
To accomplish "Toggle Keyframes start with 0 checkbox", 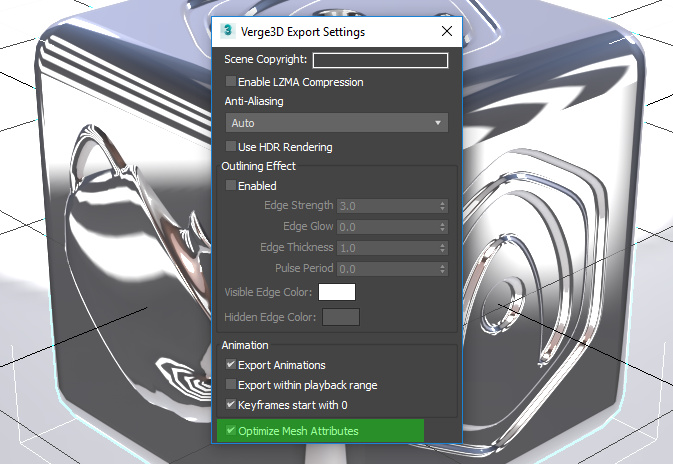I will pyautogui.click(x=231, y=404).
